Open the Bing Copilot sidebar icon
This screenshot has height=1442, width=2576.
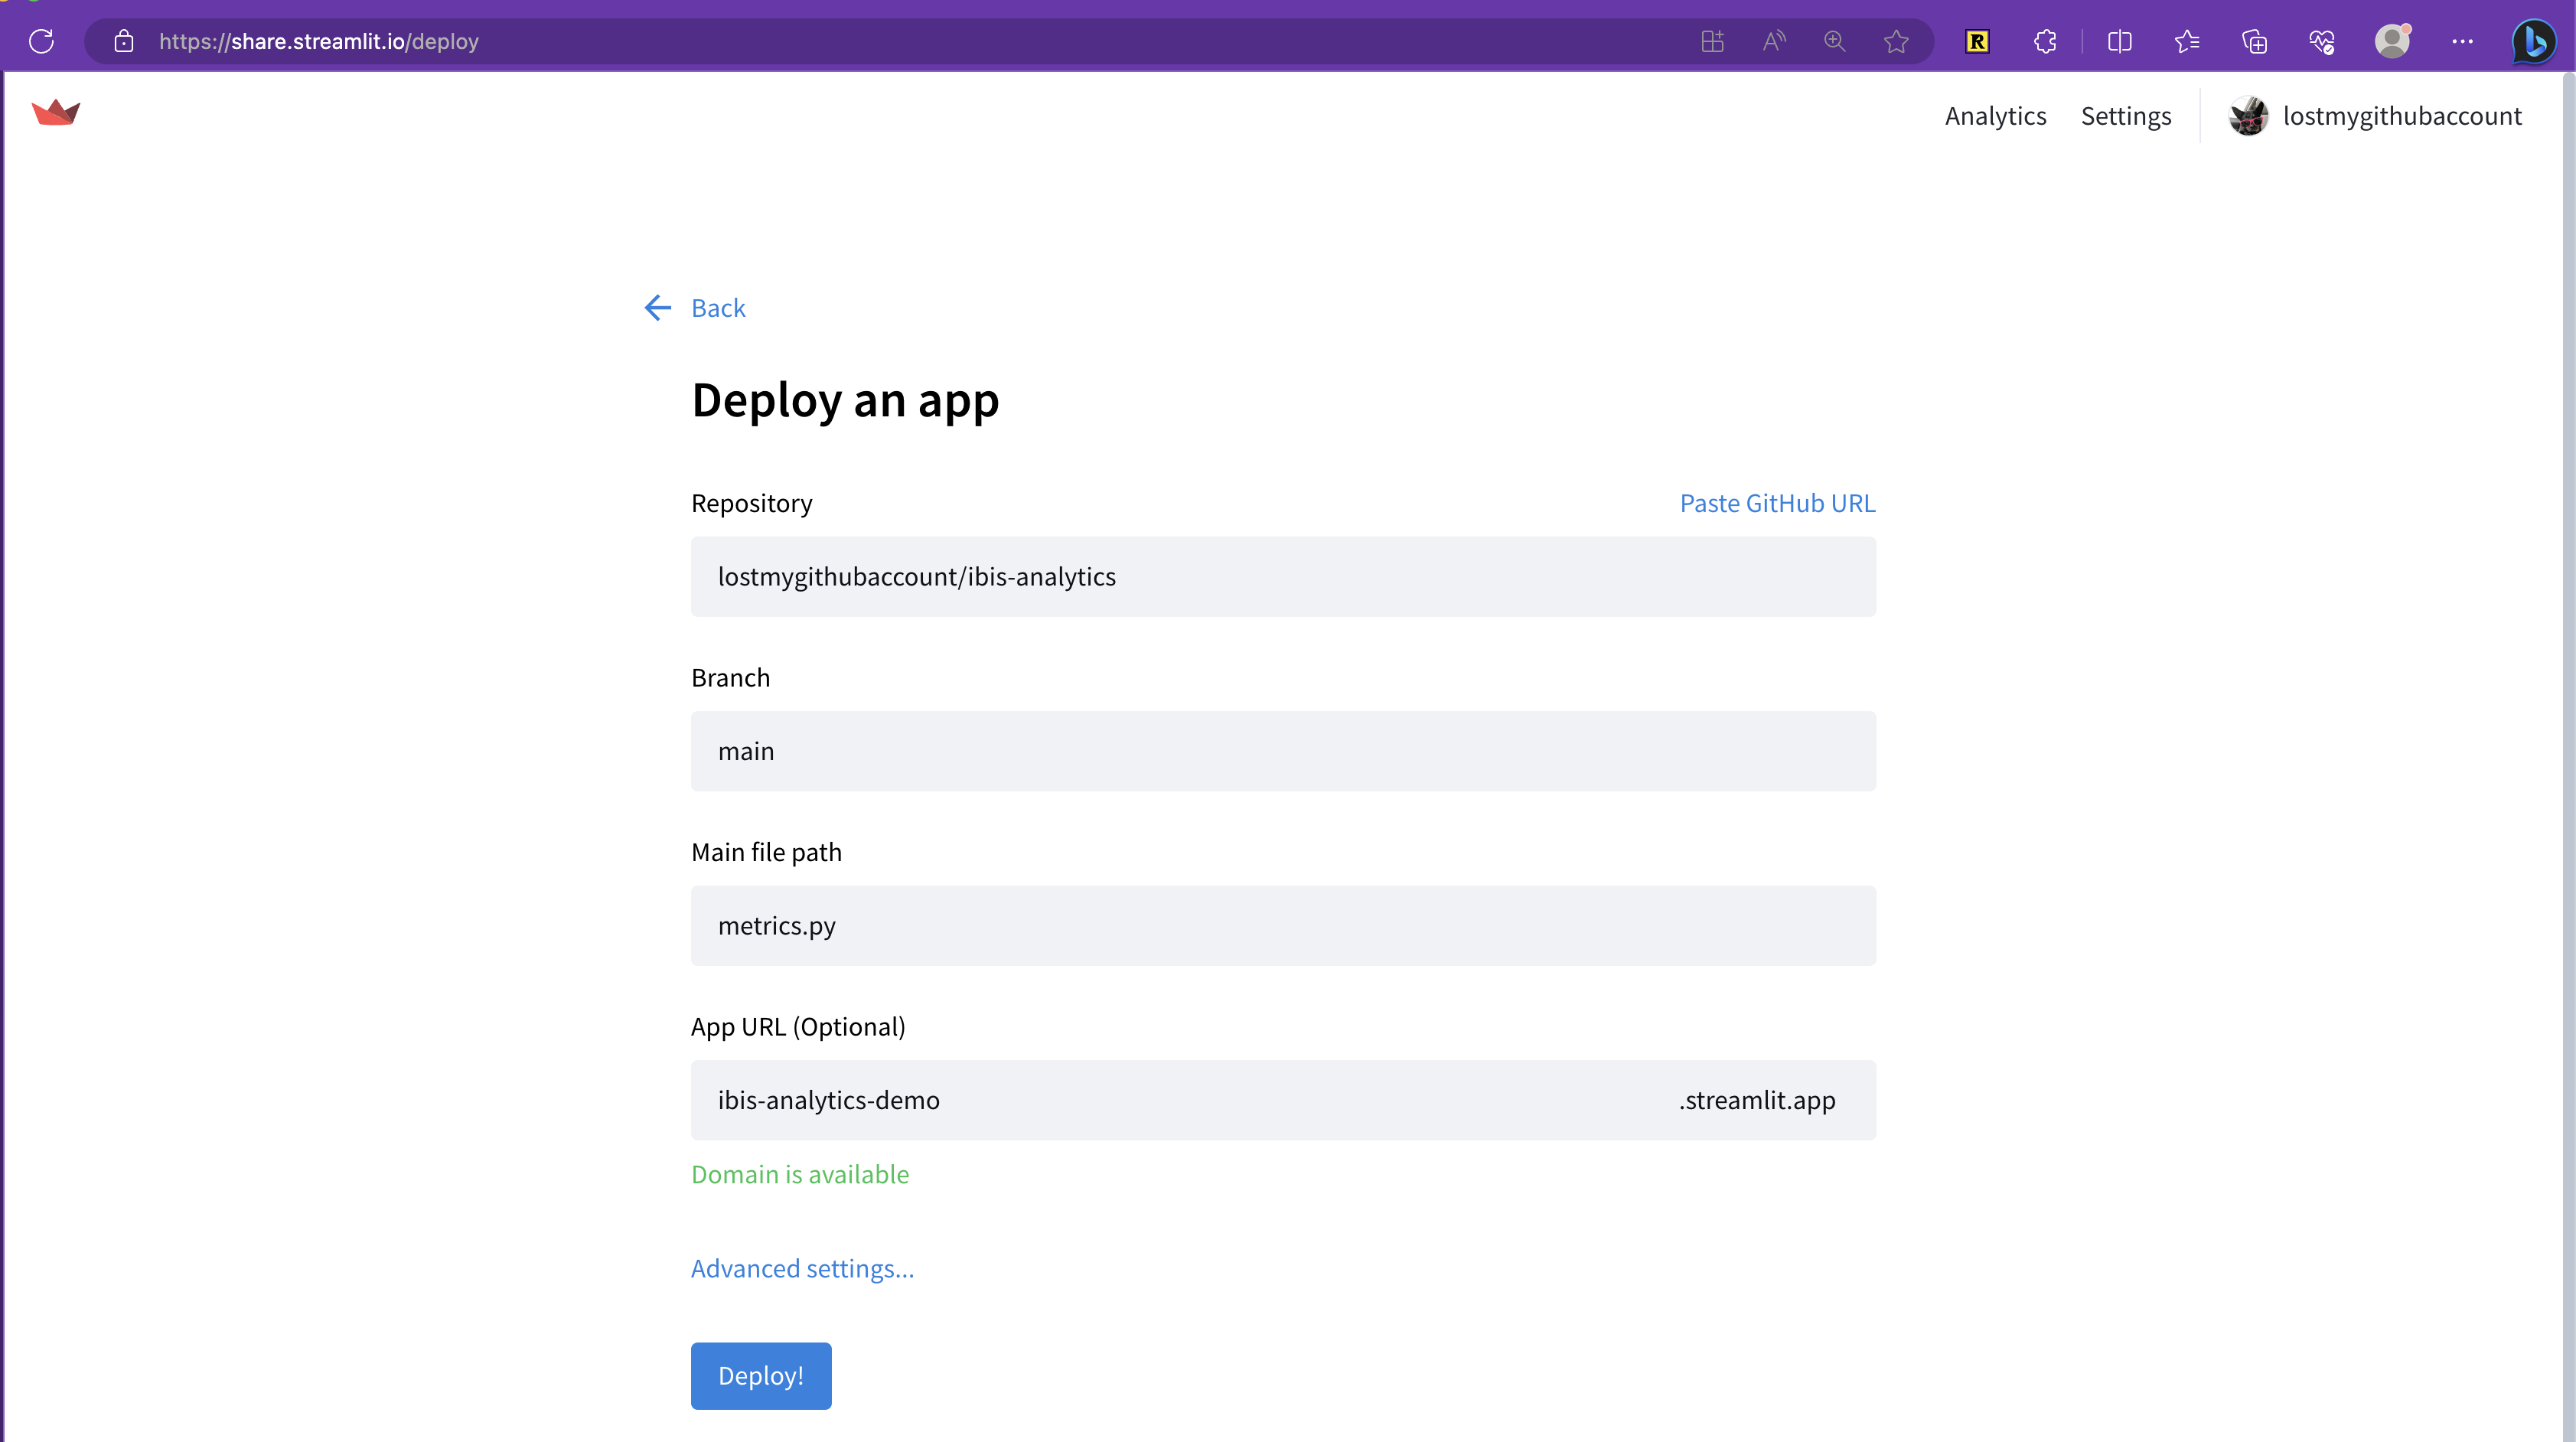pos(2534,41)
